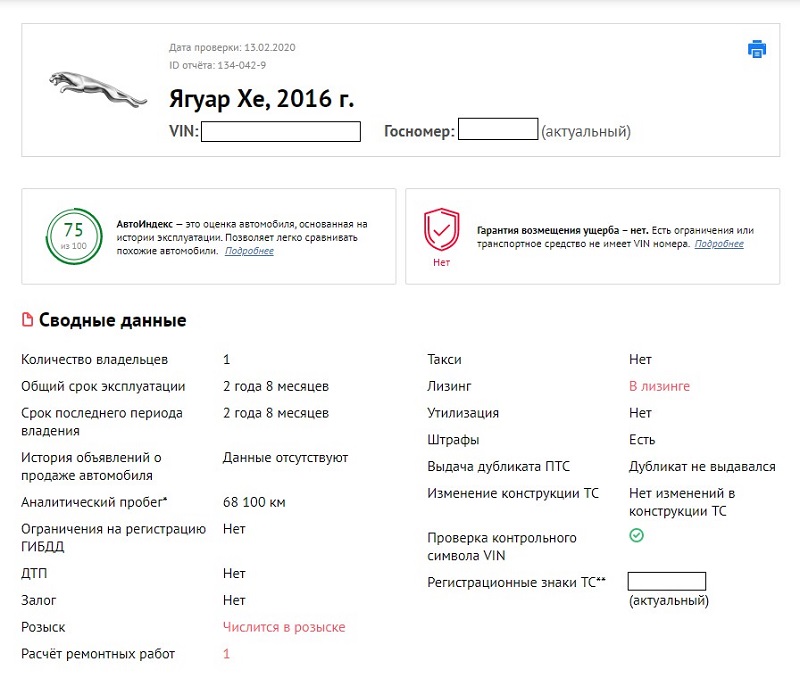
Task: Click the 2 года 8 месяцев value for Срок последнего периода владения
Action: (x=276, y=413)
